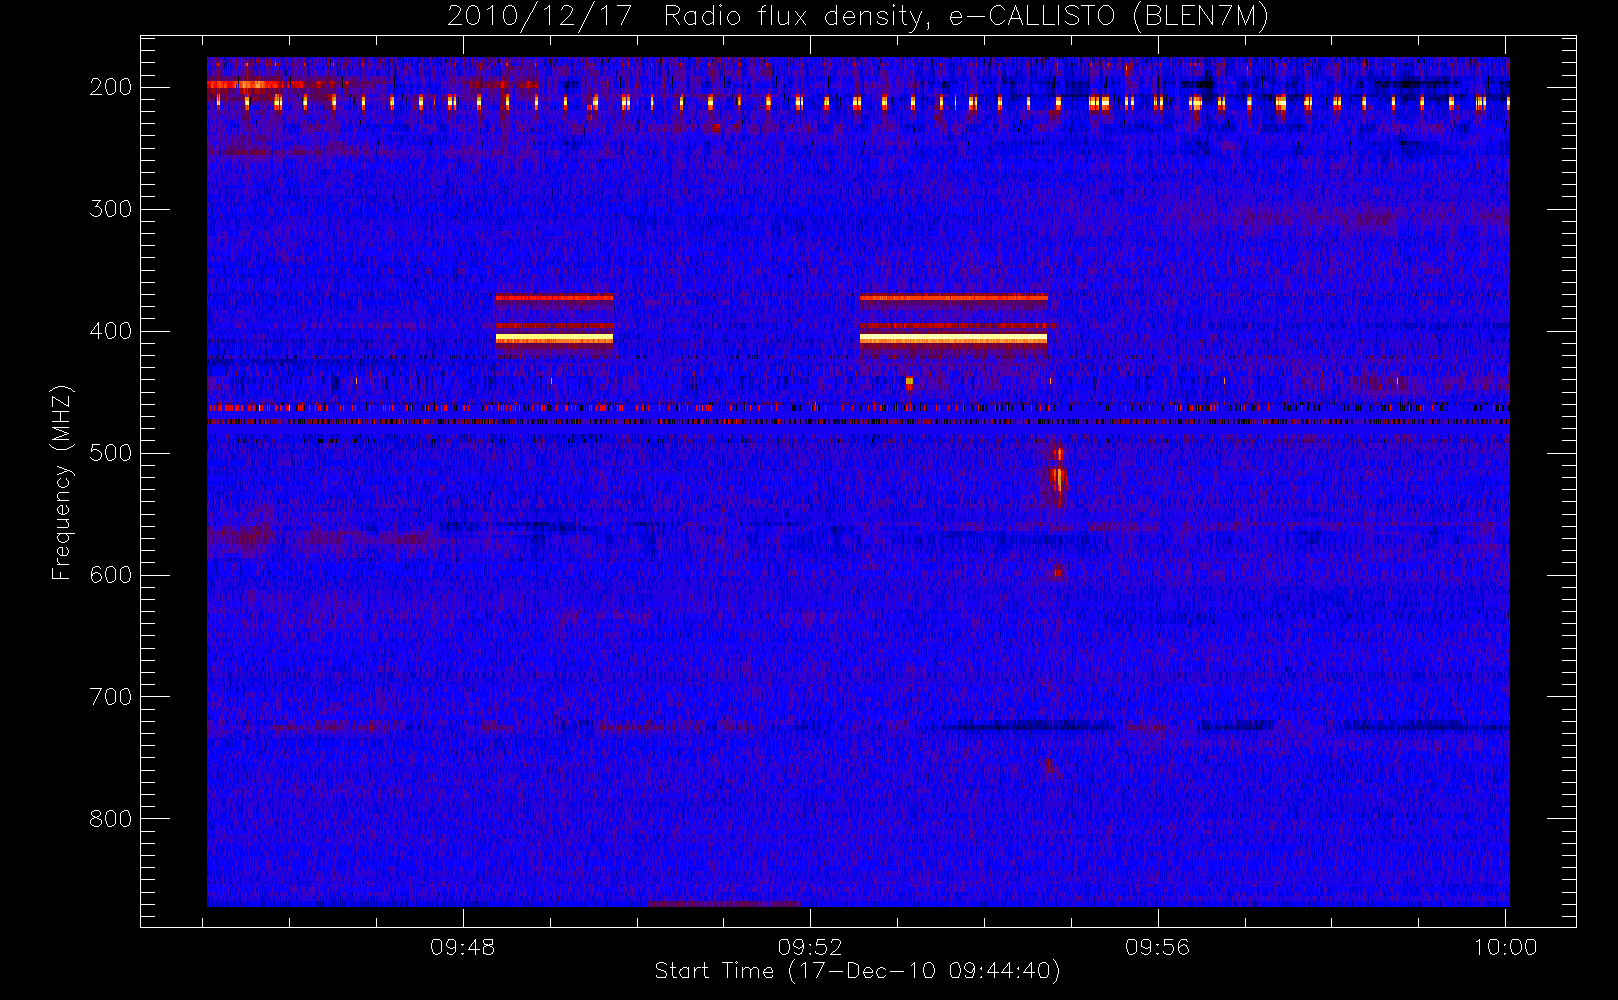The height and width of the screenshot is (1000, 1618).
Task: Click the 600 frequency tick label
Action: tap(111, 575)
